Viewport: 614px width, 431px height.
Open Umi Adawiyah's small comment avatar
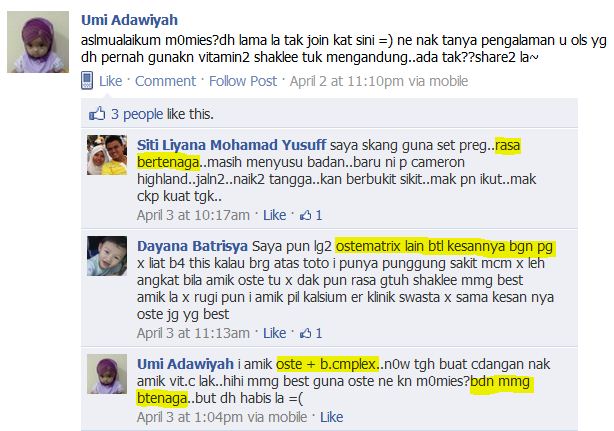click(x=107, y=374)
